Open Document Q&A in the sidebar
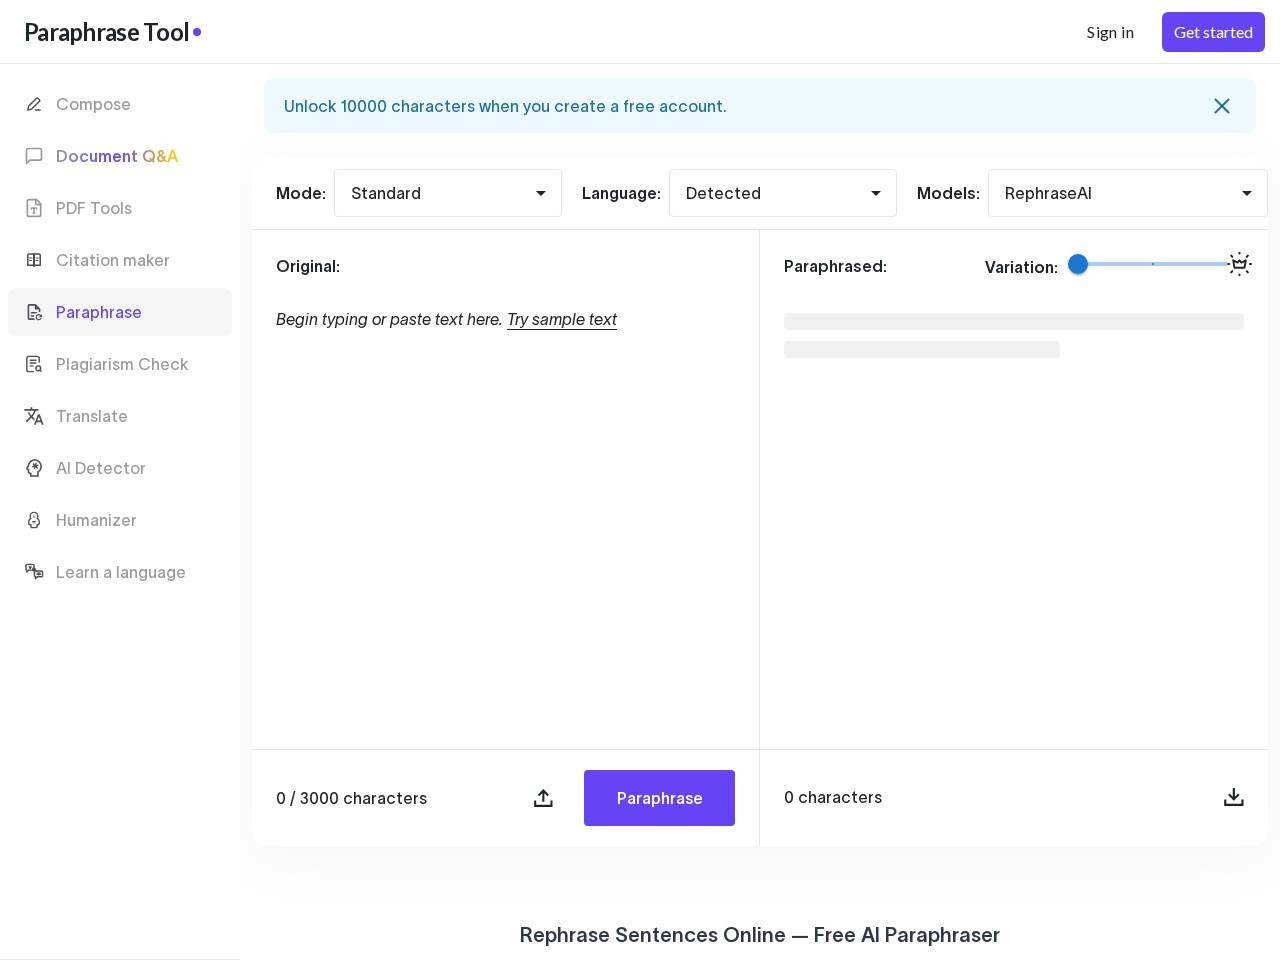This screenshot has width=1280, height=960. coord(120,156)
